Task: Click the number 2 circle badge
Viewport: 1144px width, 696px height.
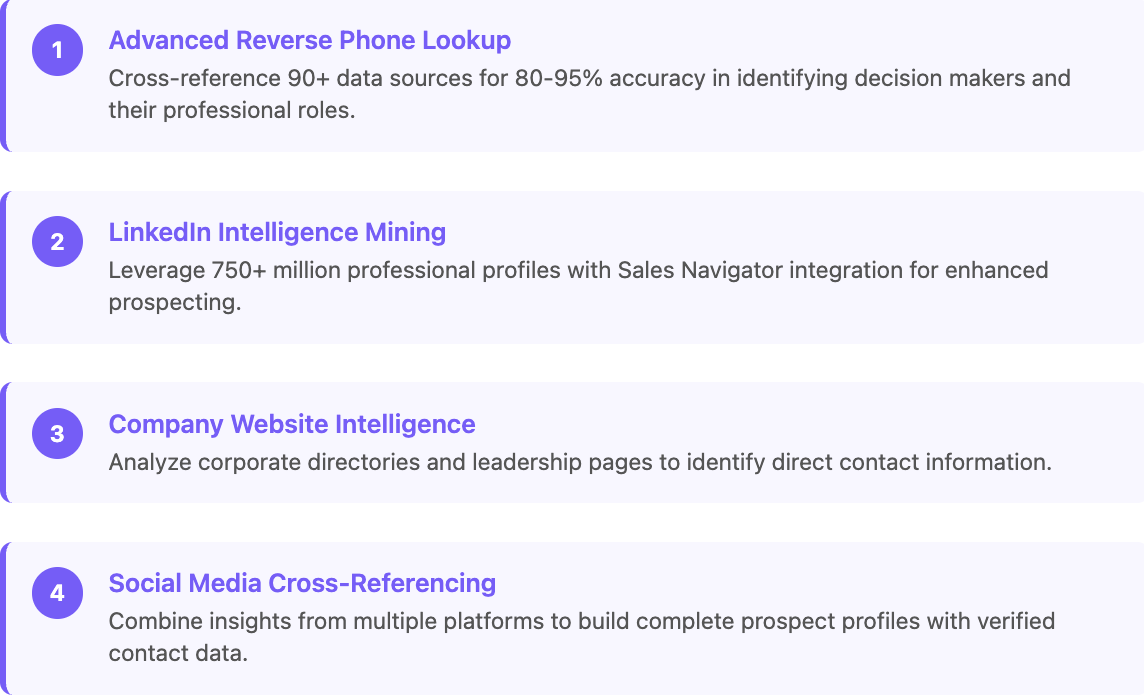Action: click(57, 241)
